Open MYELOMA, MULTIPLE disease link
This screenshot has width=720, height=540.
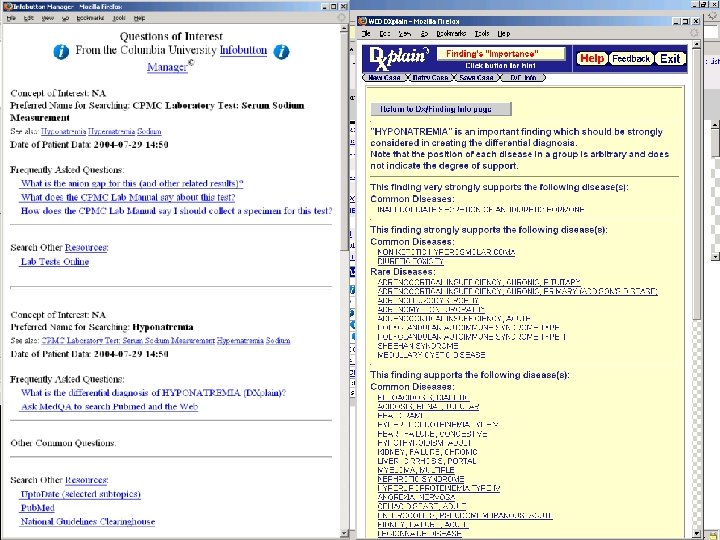416,470
